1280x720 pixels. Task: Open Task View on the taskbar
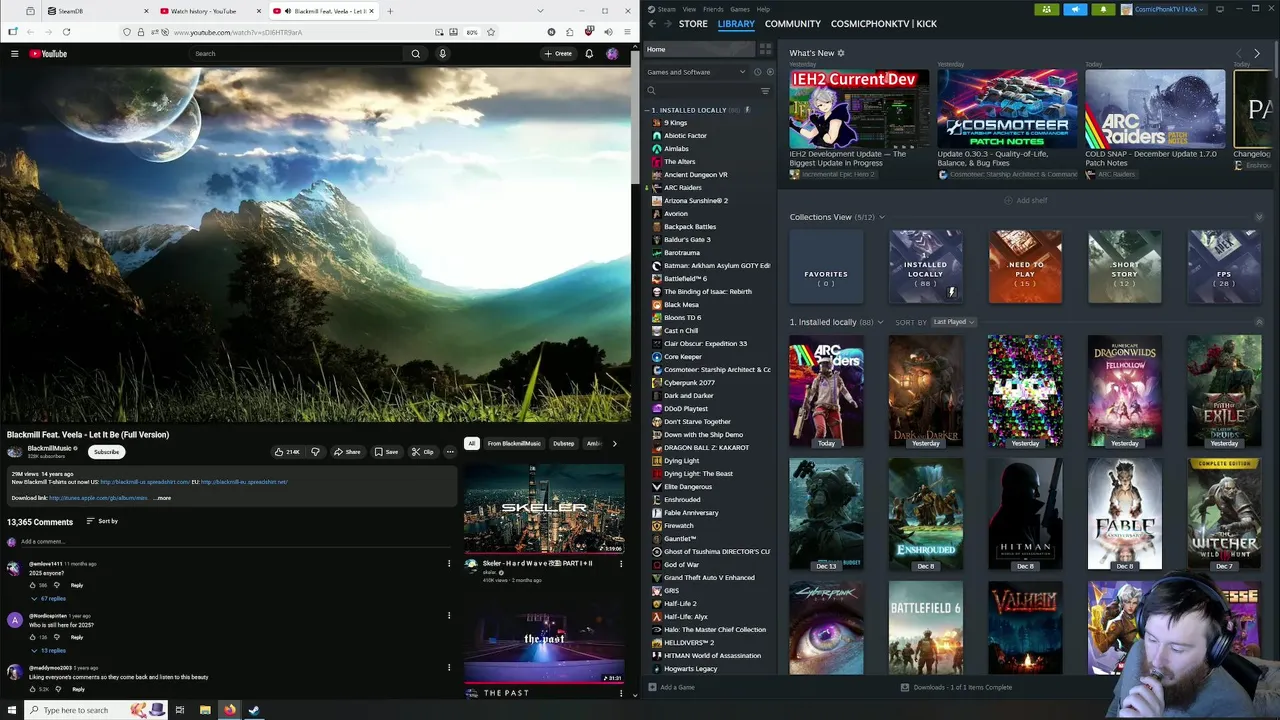click(180, 710)
